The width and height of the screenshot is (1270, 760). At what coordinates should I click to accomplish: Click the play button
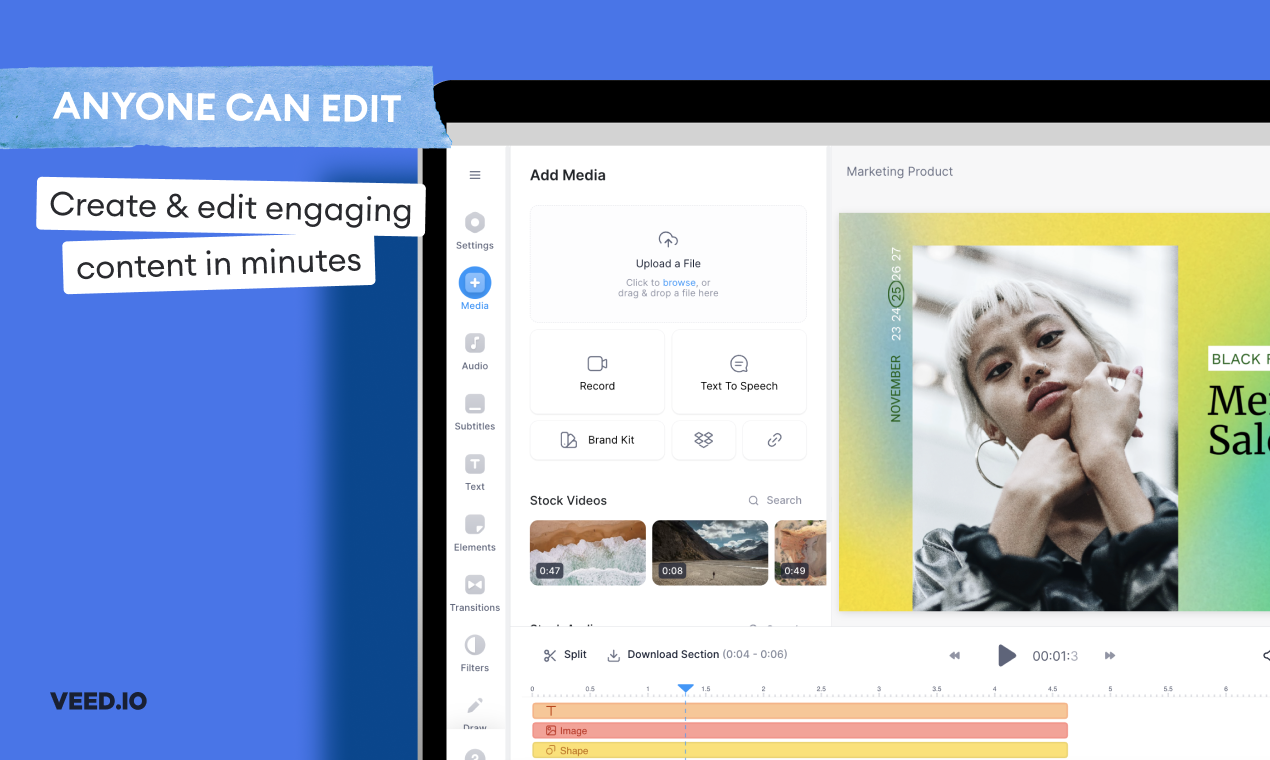1006,656
